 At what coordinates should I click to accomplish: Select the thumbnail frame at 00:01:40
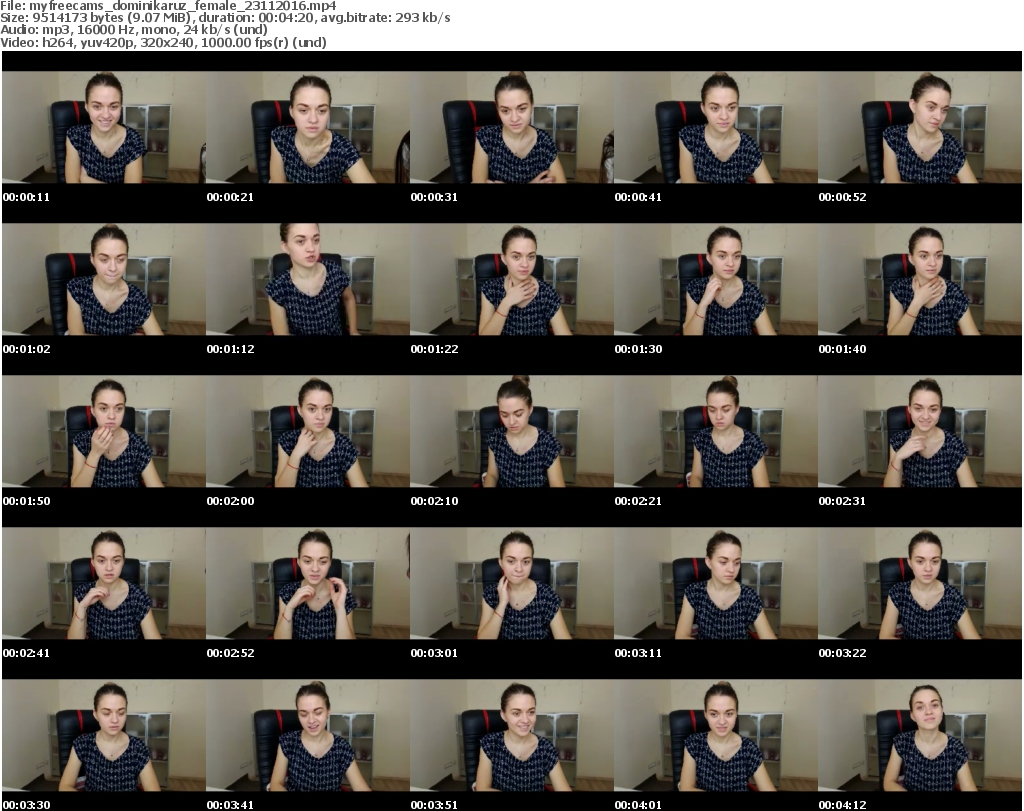pyautogui.click(x=920, y=279)
